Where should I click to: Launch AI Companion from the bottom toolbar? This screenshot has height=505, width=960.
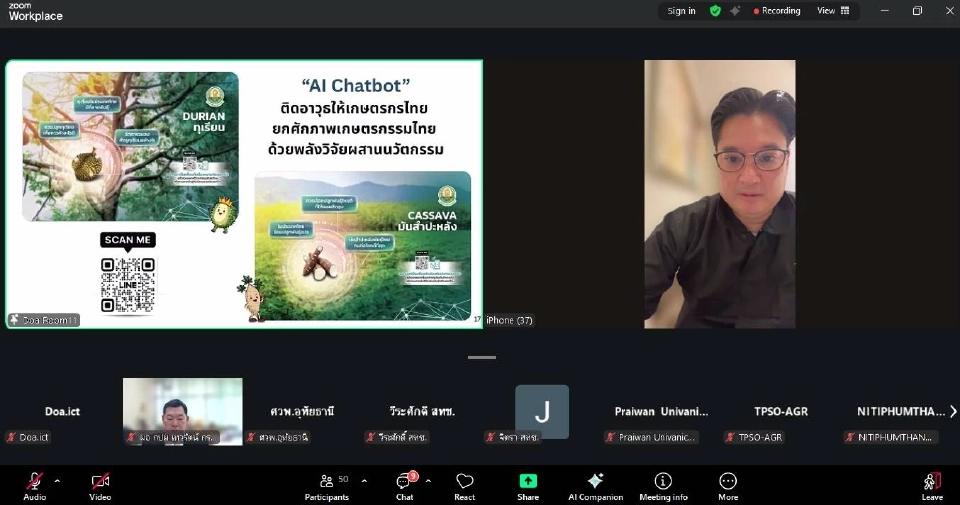pyautogui.click(x=595, y=482)
